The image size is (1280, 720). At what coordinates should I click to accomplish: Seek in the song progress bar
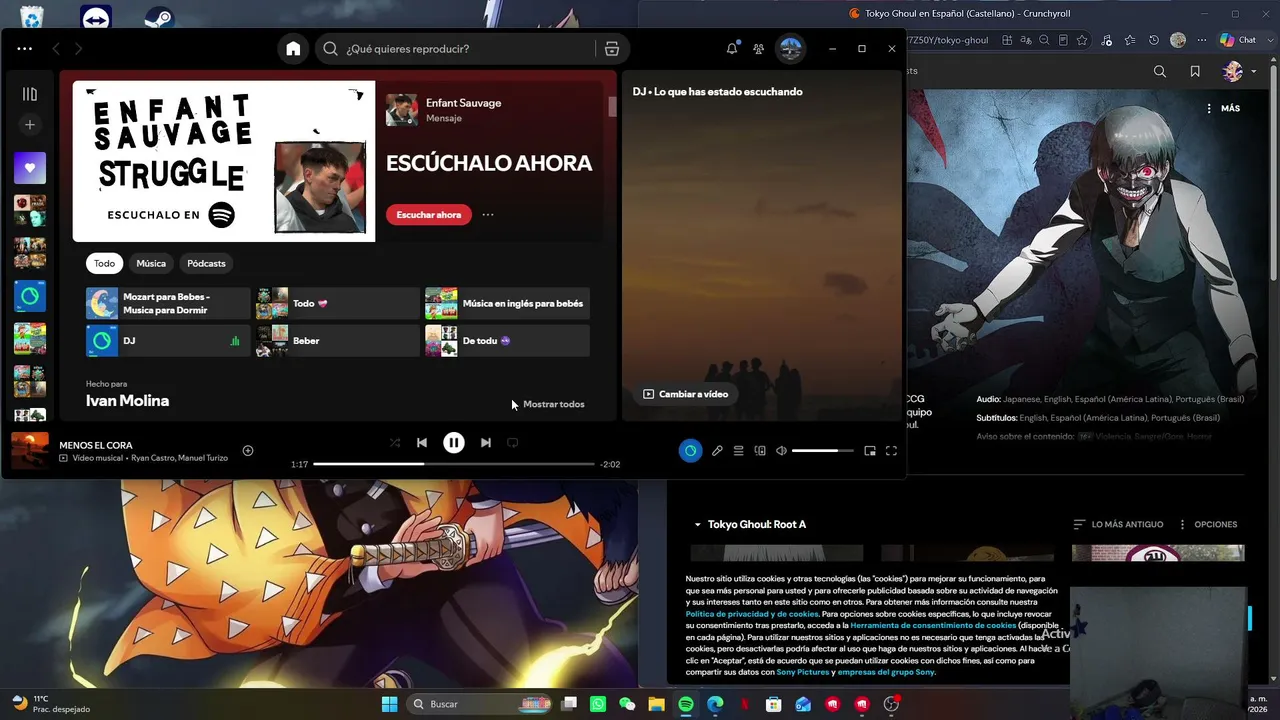[454, 464]
